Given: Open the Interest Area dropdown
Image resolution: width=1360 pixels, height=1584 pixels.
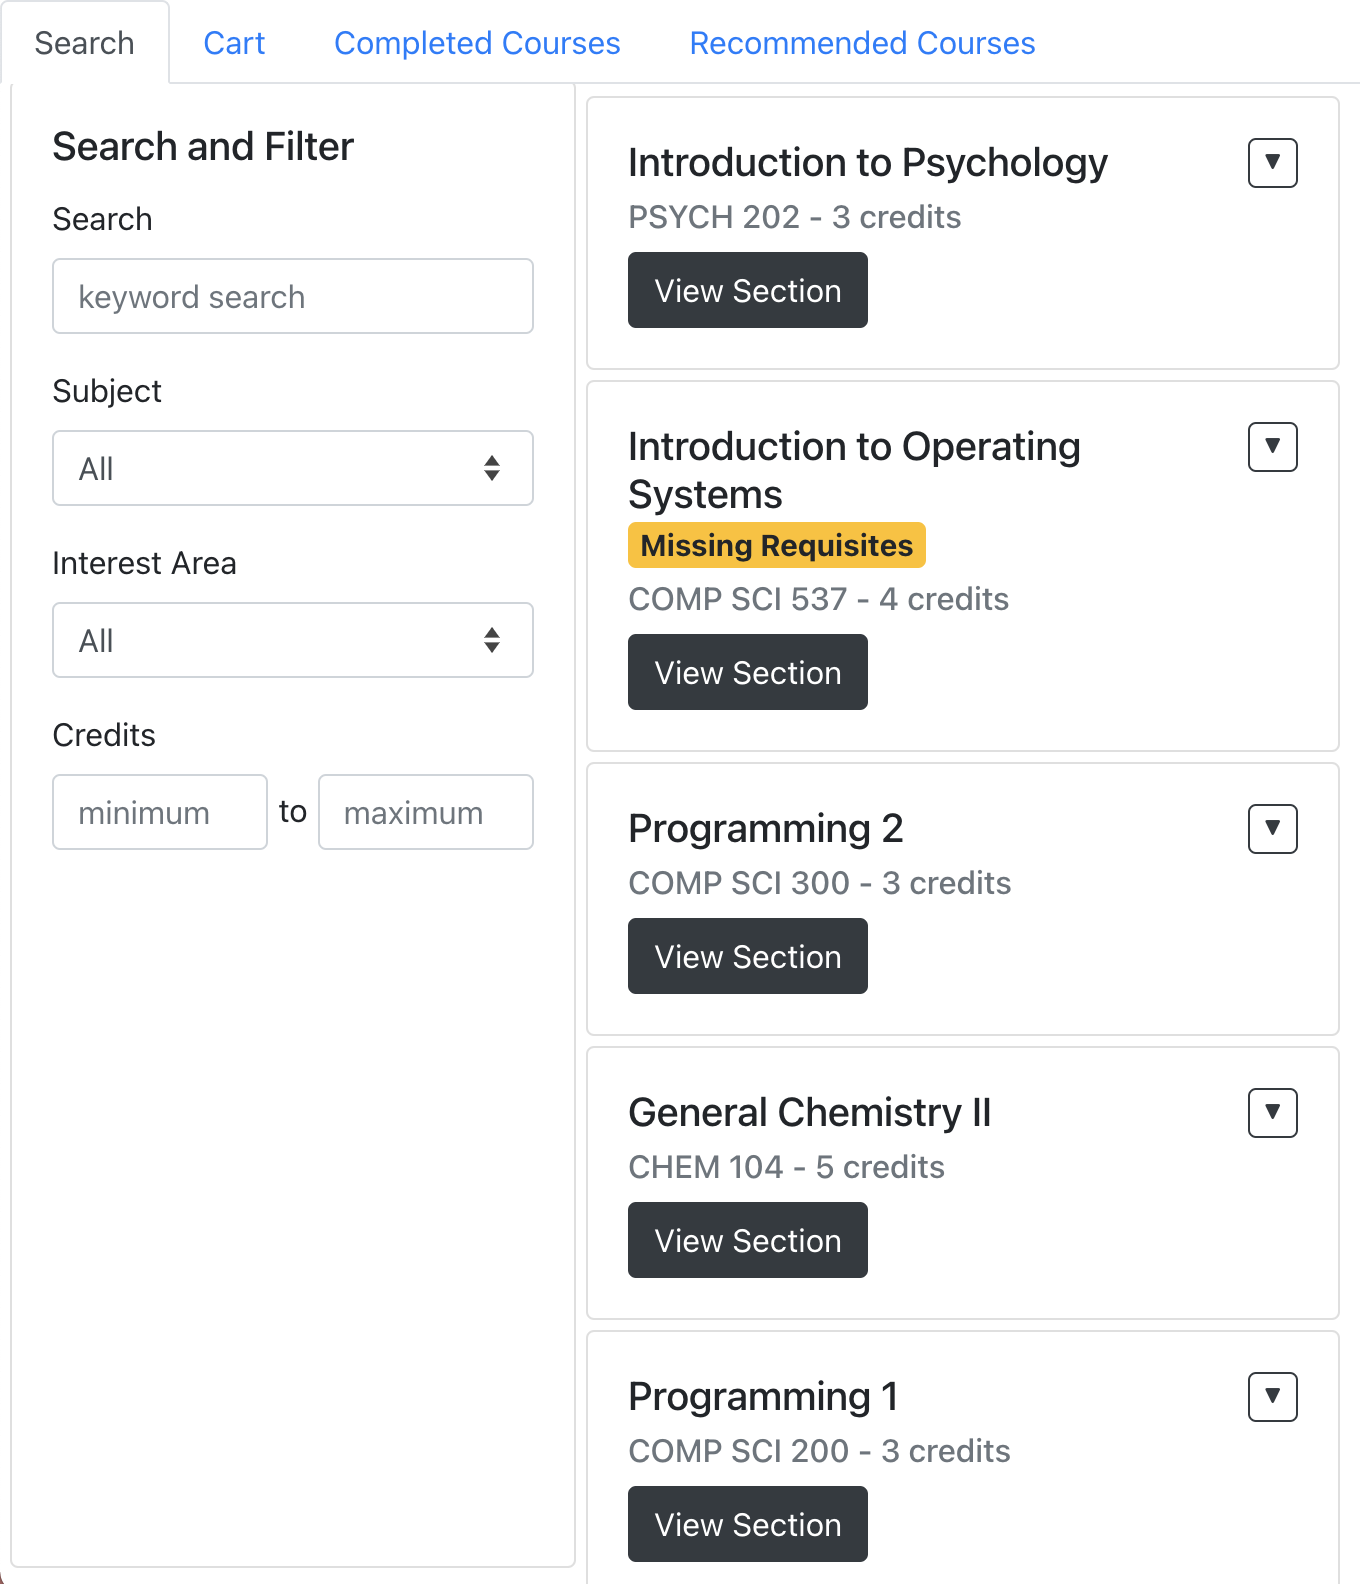Looking at the screenshot, I should coord(292,640).
